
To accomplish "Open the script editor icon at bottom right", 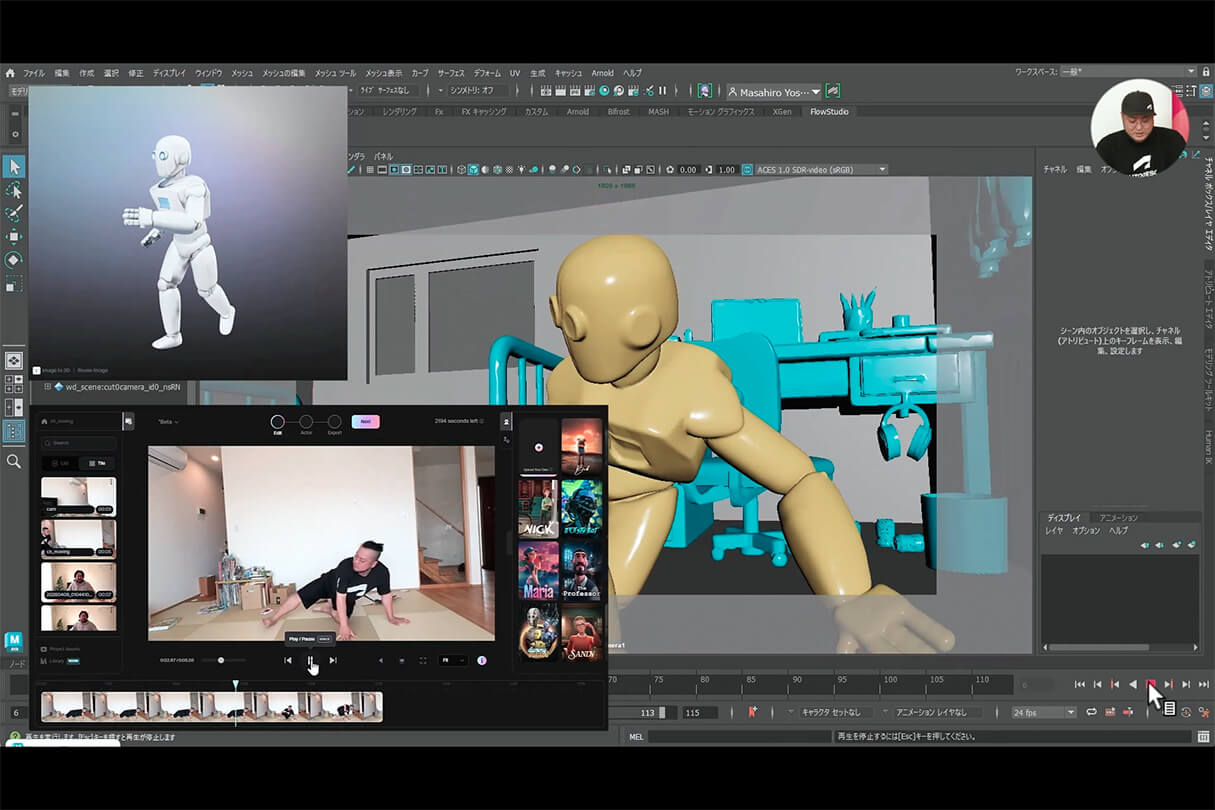I will (x=1203, y=737).
